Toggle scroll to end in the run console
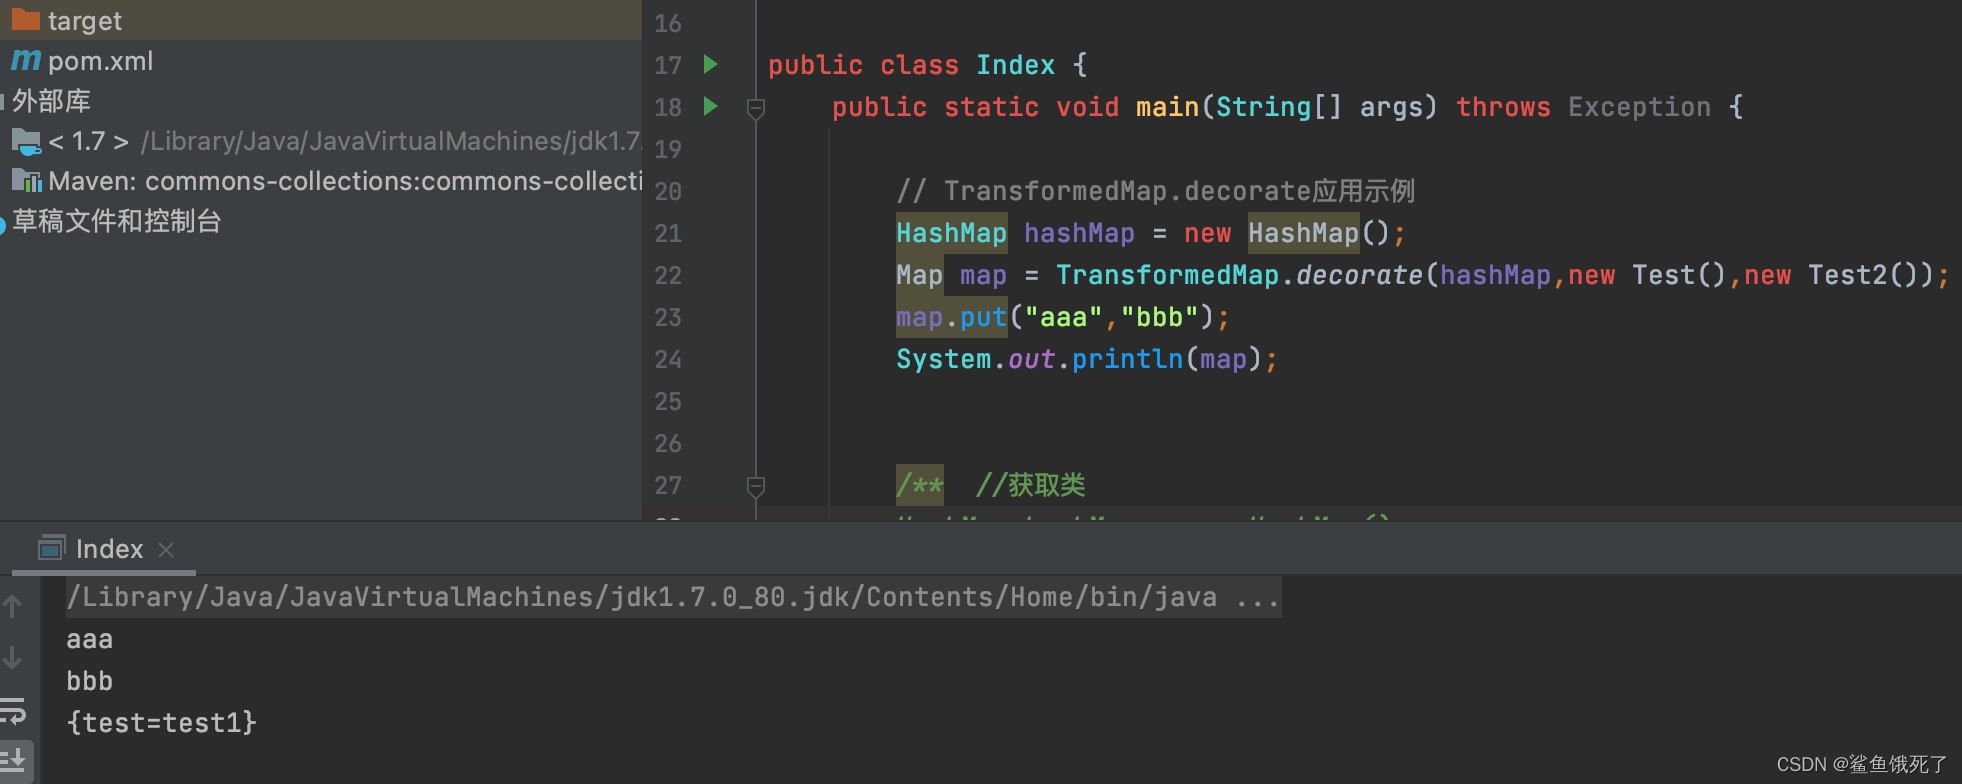Screen dimensions: 1962x784 click(x=14, y=759)
